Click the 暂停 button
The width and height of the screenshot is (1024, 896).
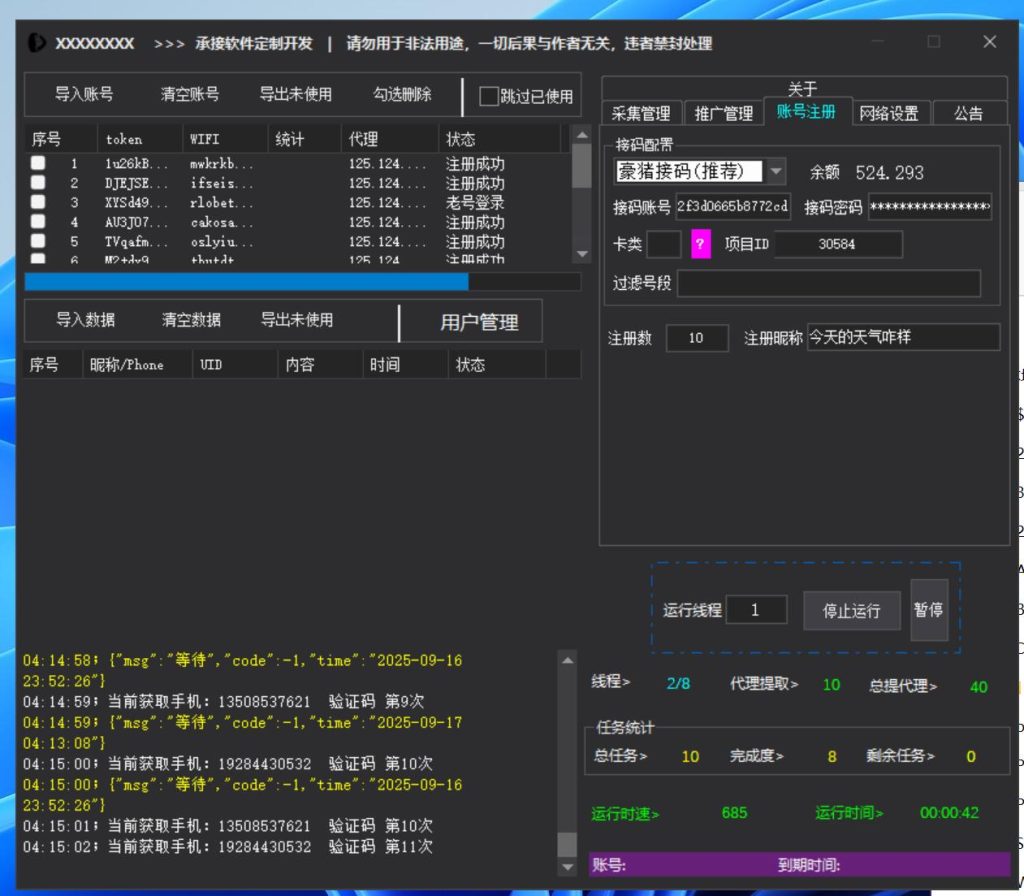(x=929, y=609)
